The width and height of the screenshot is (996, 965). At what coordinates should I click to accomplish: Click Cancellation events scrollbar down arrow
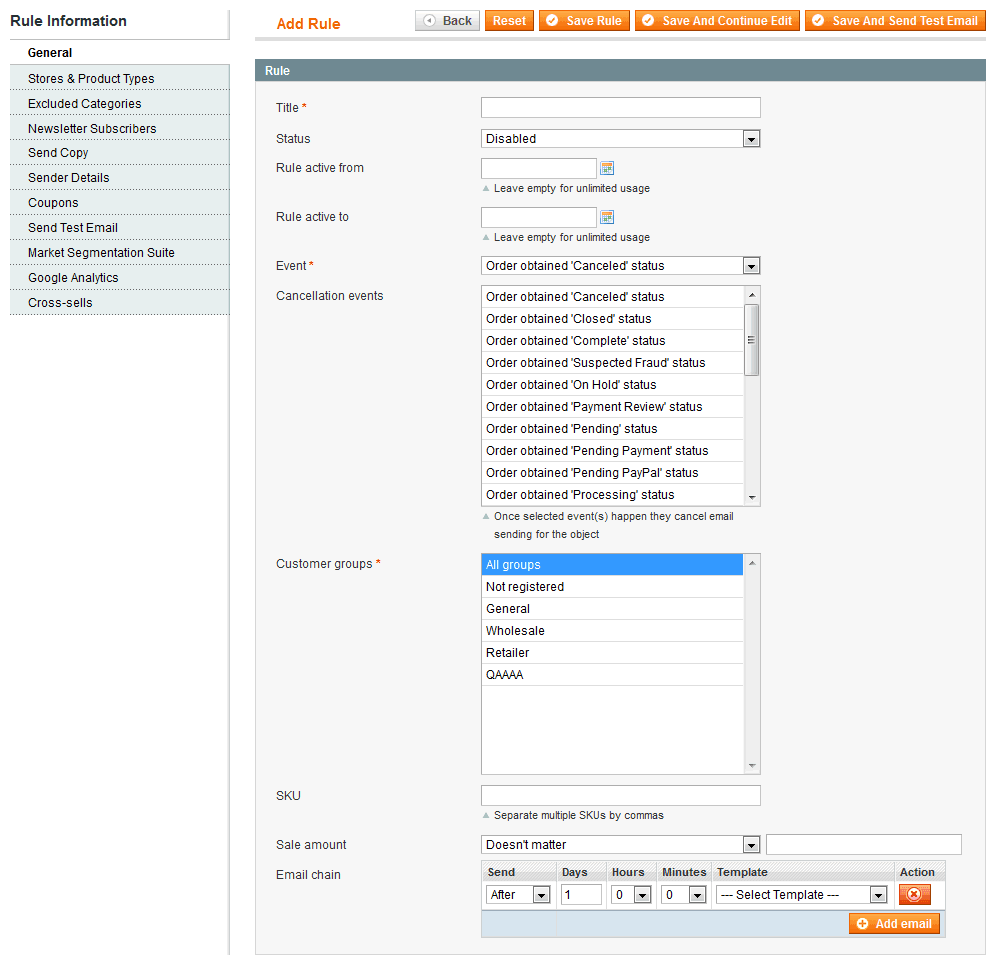(x=751, y=497)
